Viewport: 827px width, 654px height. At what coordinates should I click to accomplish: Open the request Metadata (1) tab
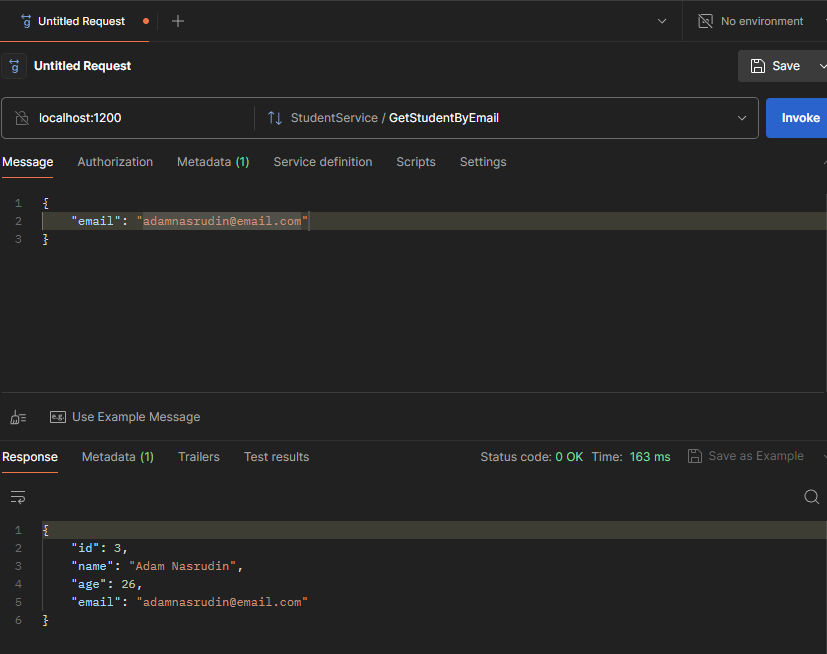point(213,162)
